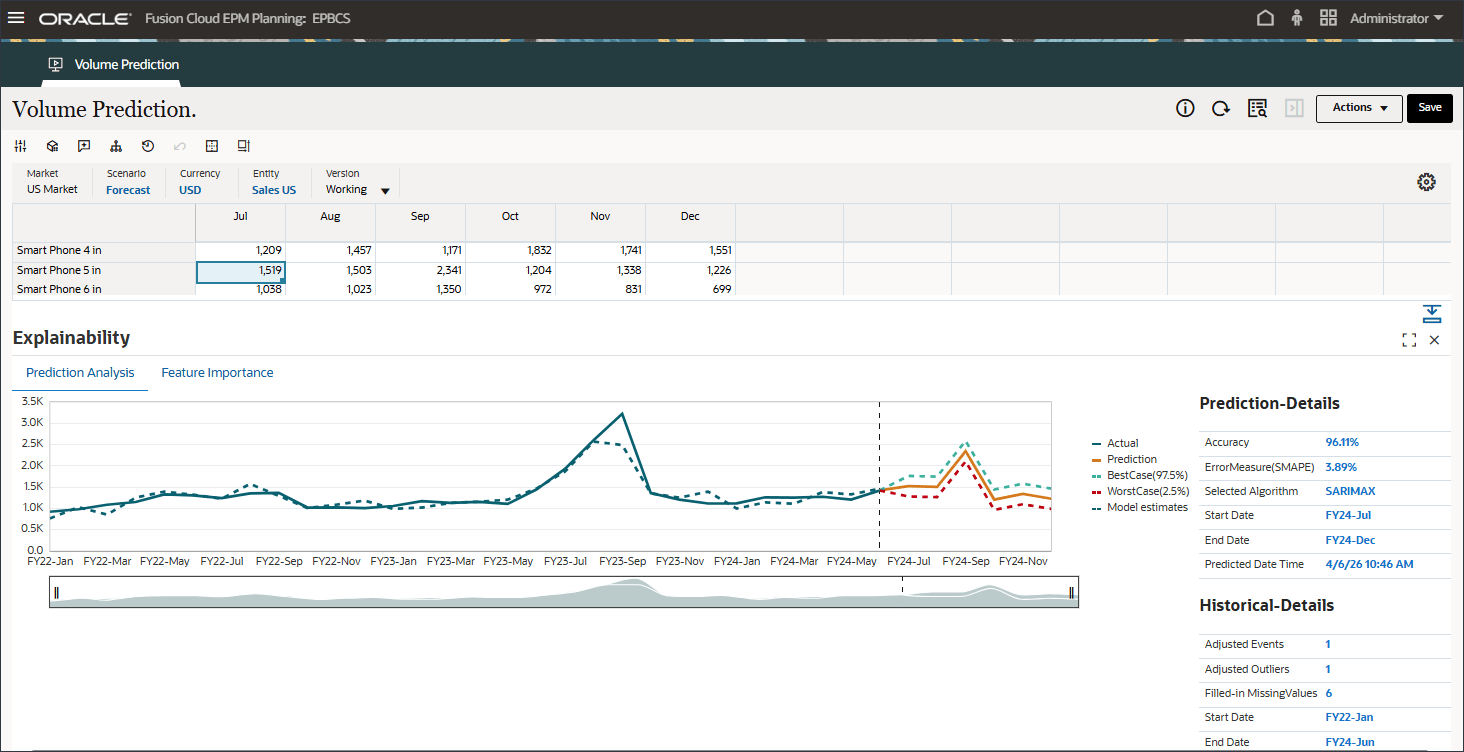Close the Explainability panel
Viewport: 1464px width, 752px height.
[1434, 340]
